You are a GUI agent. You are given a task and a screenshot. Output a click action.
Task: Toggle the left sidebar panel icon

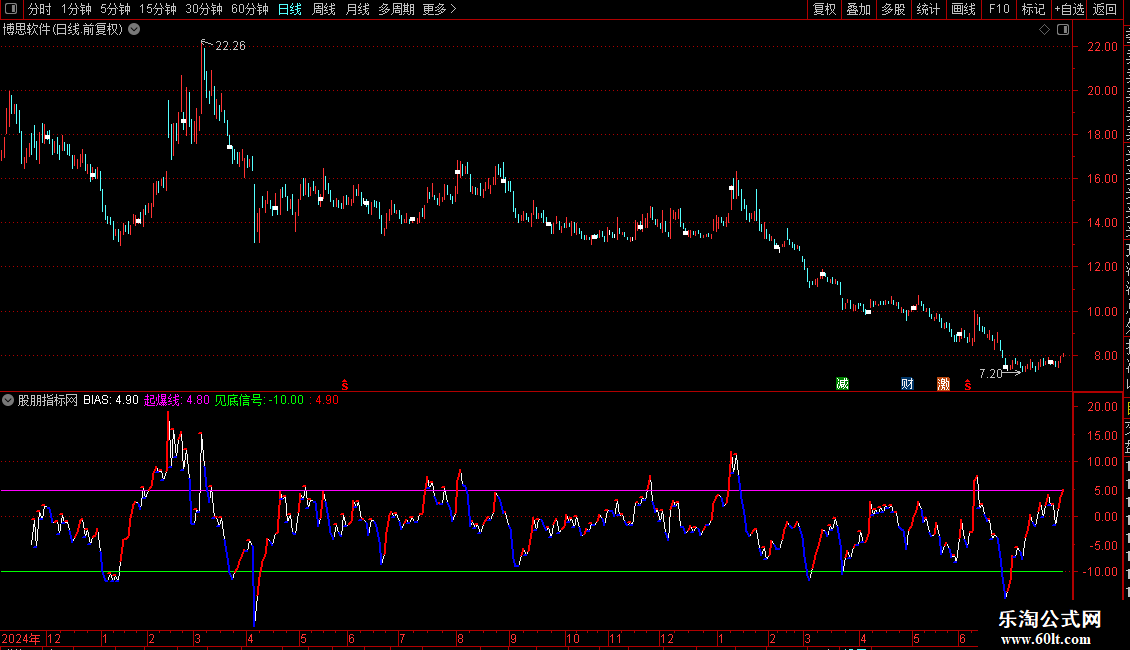11,9
